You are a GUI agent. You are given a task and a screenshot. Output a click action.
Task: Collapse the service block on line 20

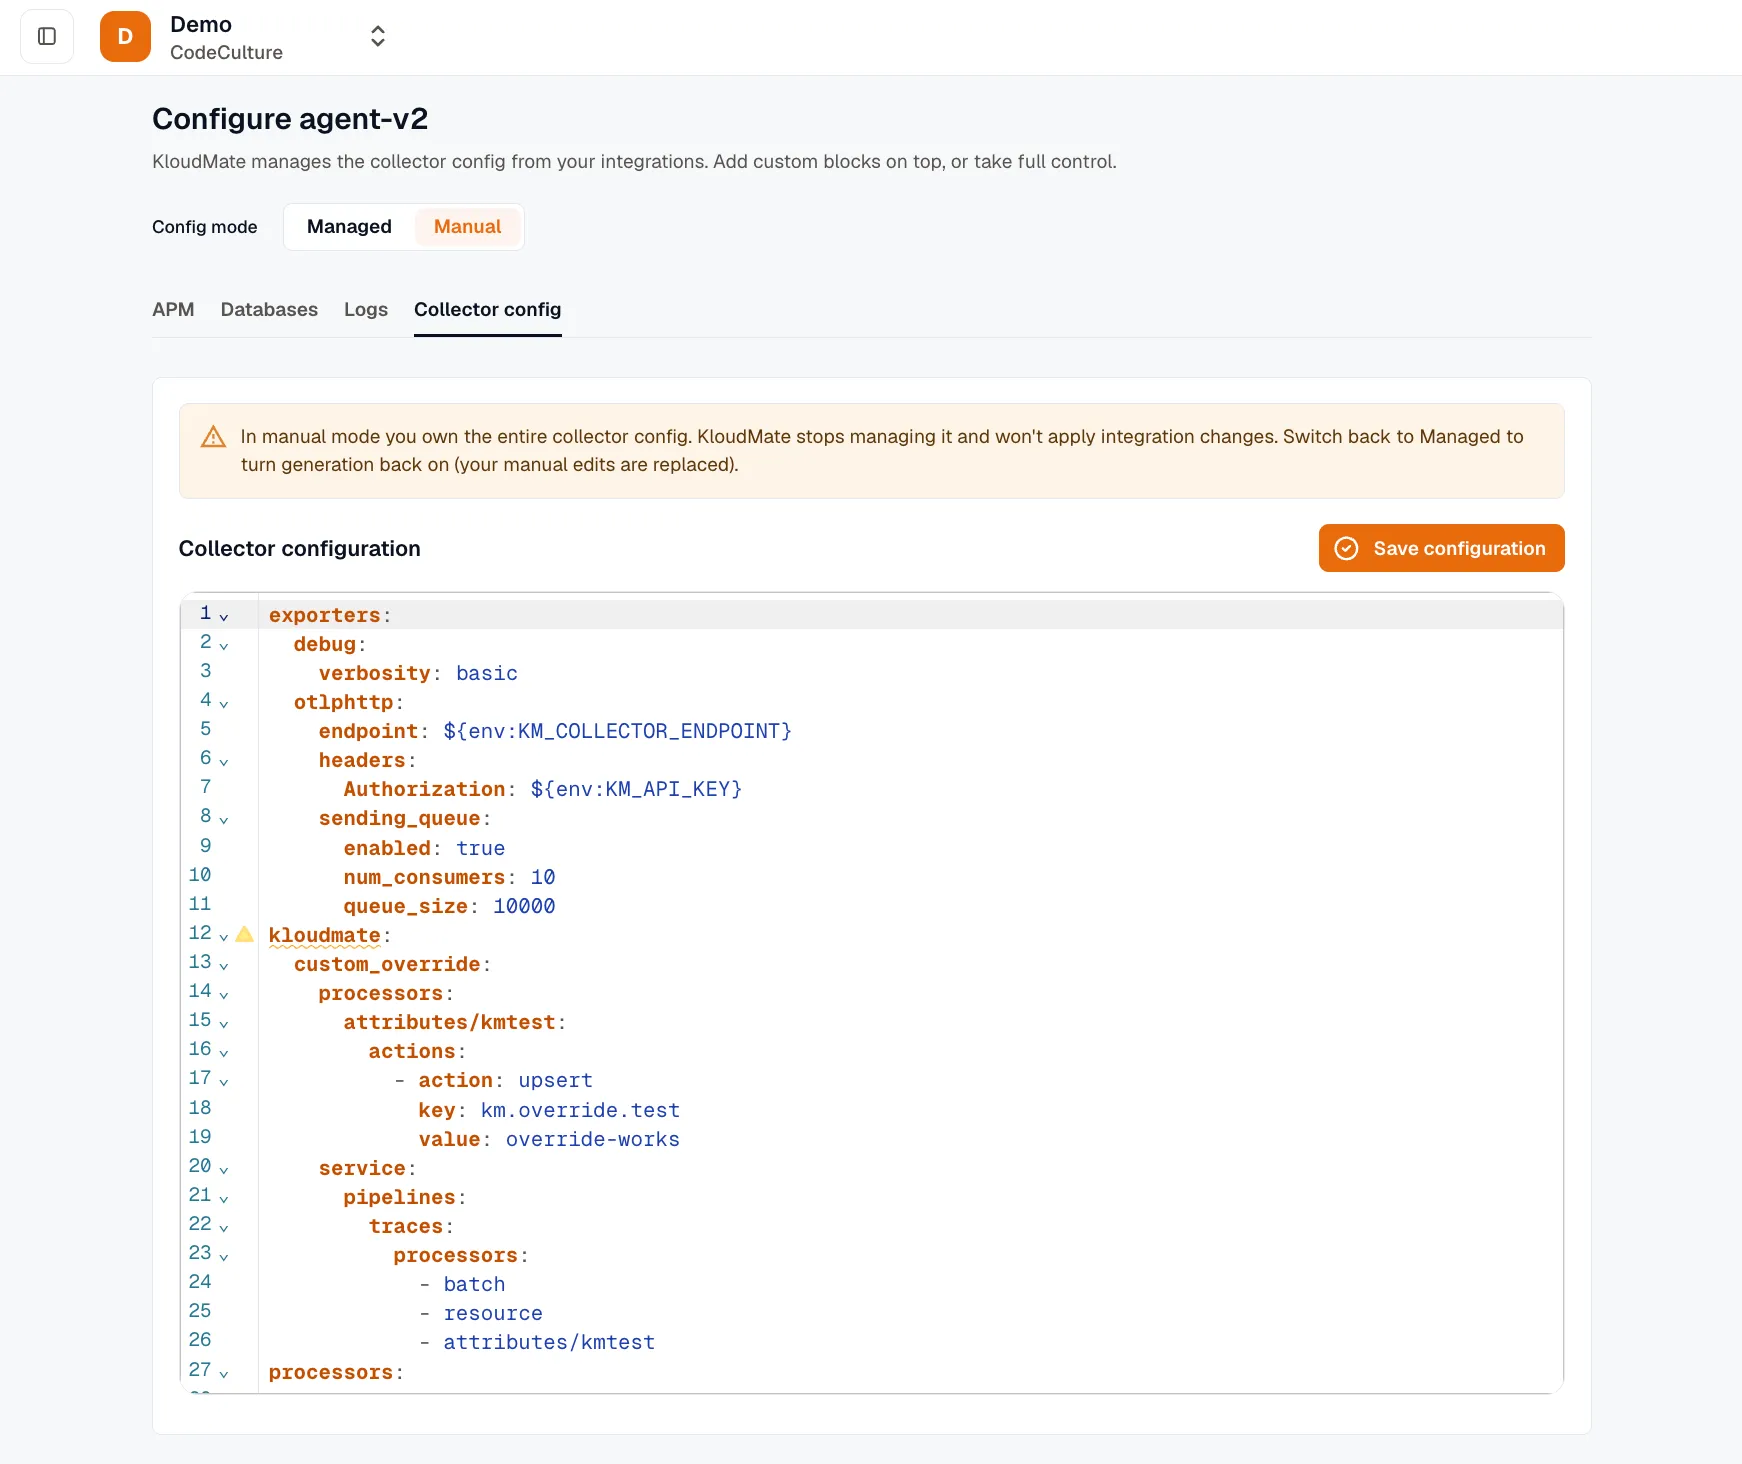[x=224, y=1170]
